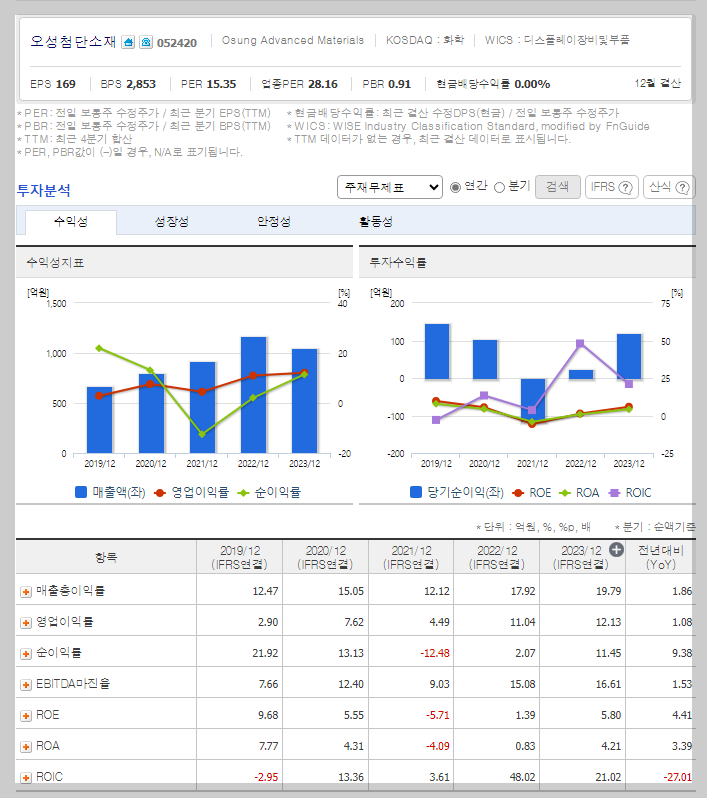Switch to the 활동성 tab

[376, 222]
